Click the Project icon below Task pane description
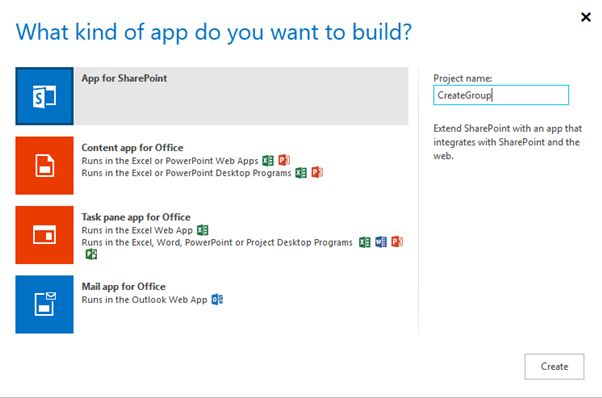 point(91,254)
